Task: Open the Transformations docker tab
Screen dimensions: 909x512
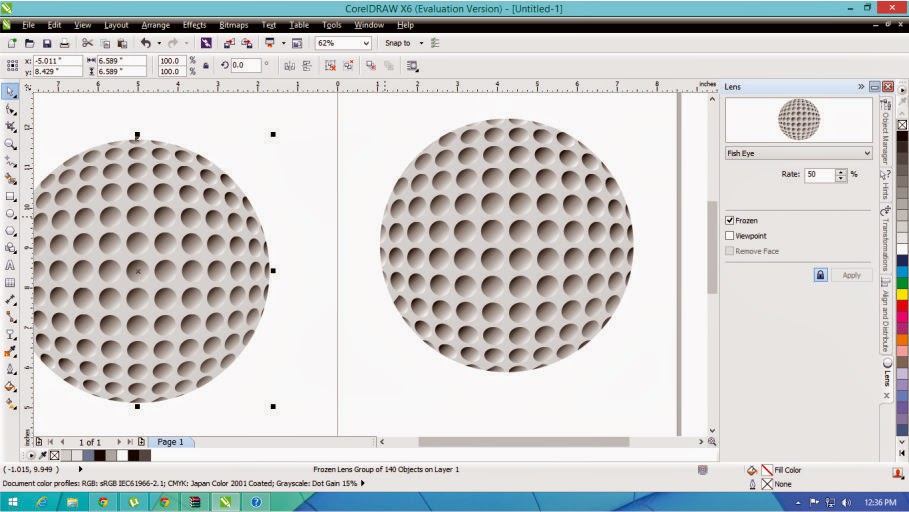Action: [x=885, y=238]
